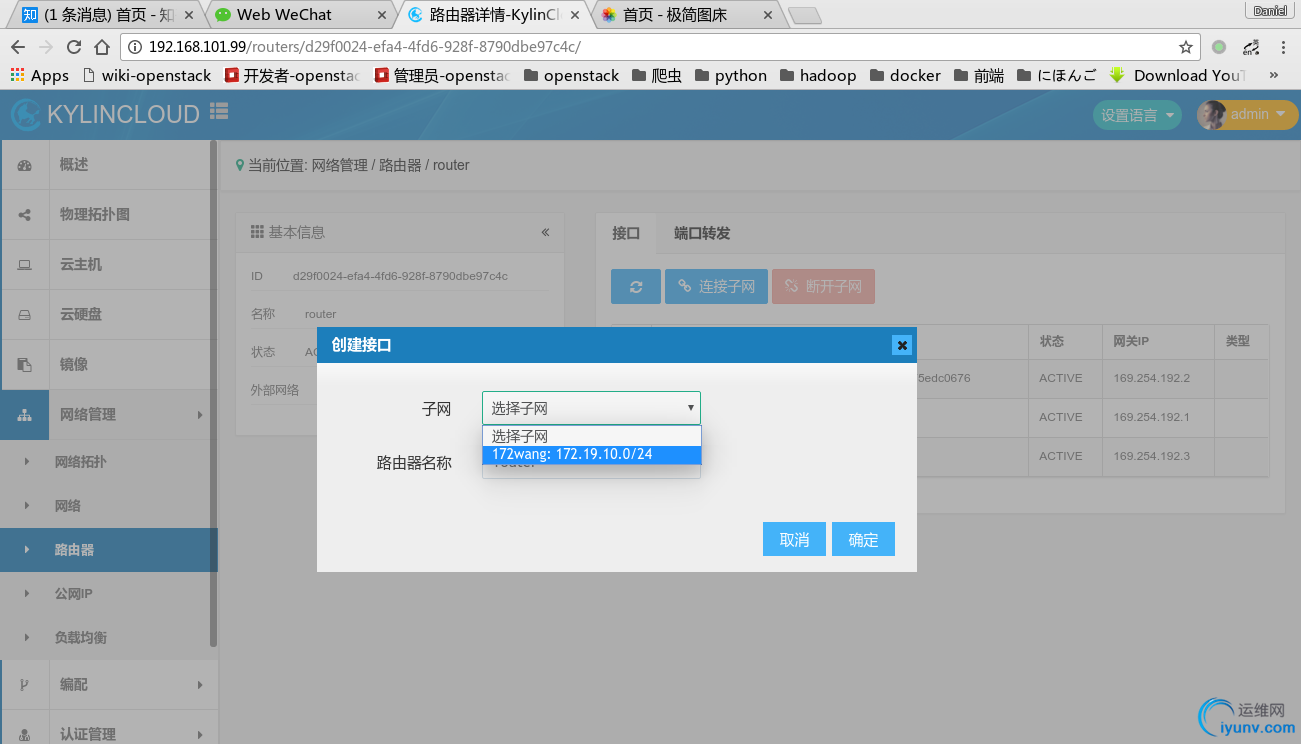Viewport: 1301px width, 744px height.
Task: Click the 云主机 laptop icon
Action: (x=25, y=265)
